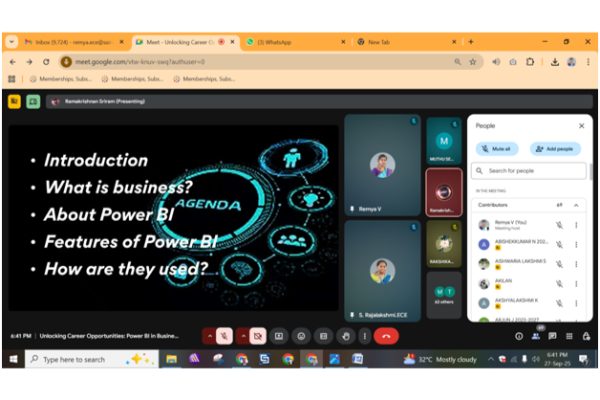Click the raise hand icon
Viewport: 600px width, 400px height.
[344, 336]
